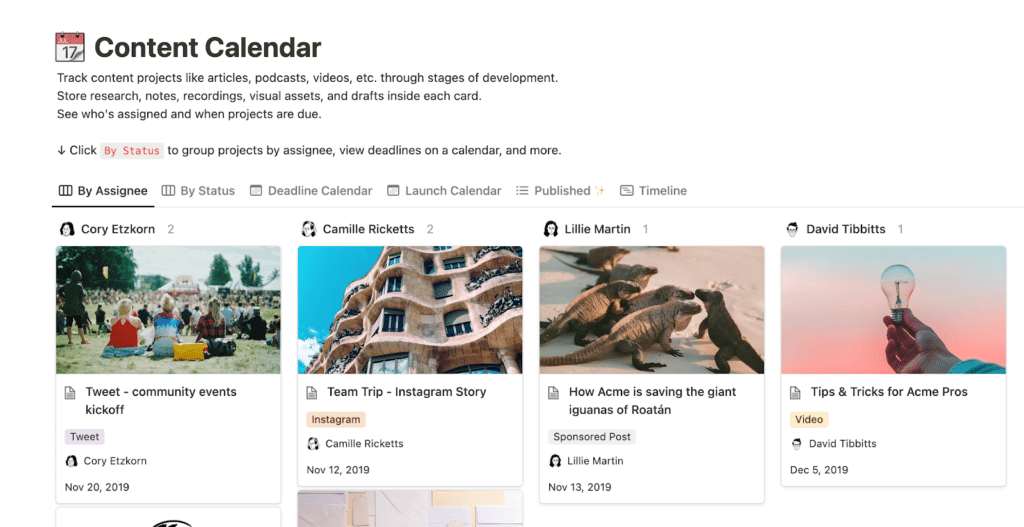Screen dimensions: 1024x527
Task: Click the page icon beside Tweet card title
Action: coord(70,392)
